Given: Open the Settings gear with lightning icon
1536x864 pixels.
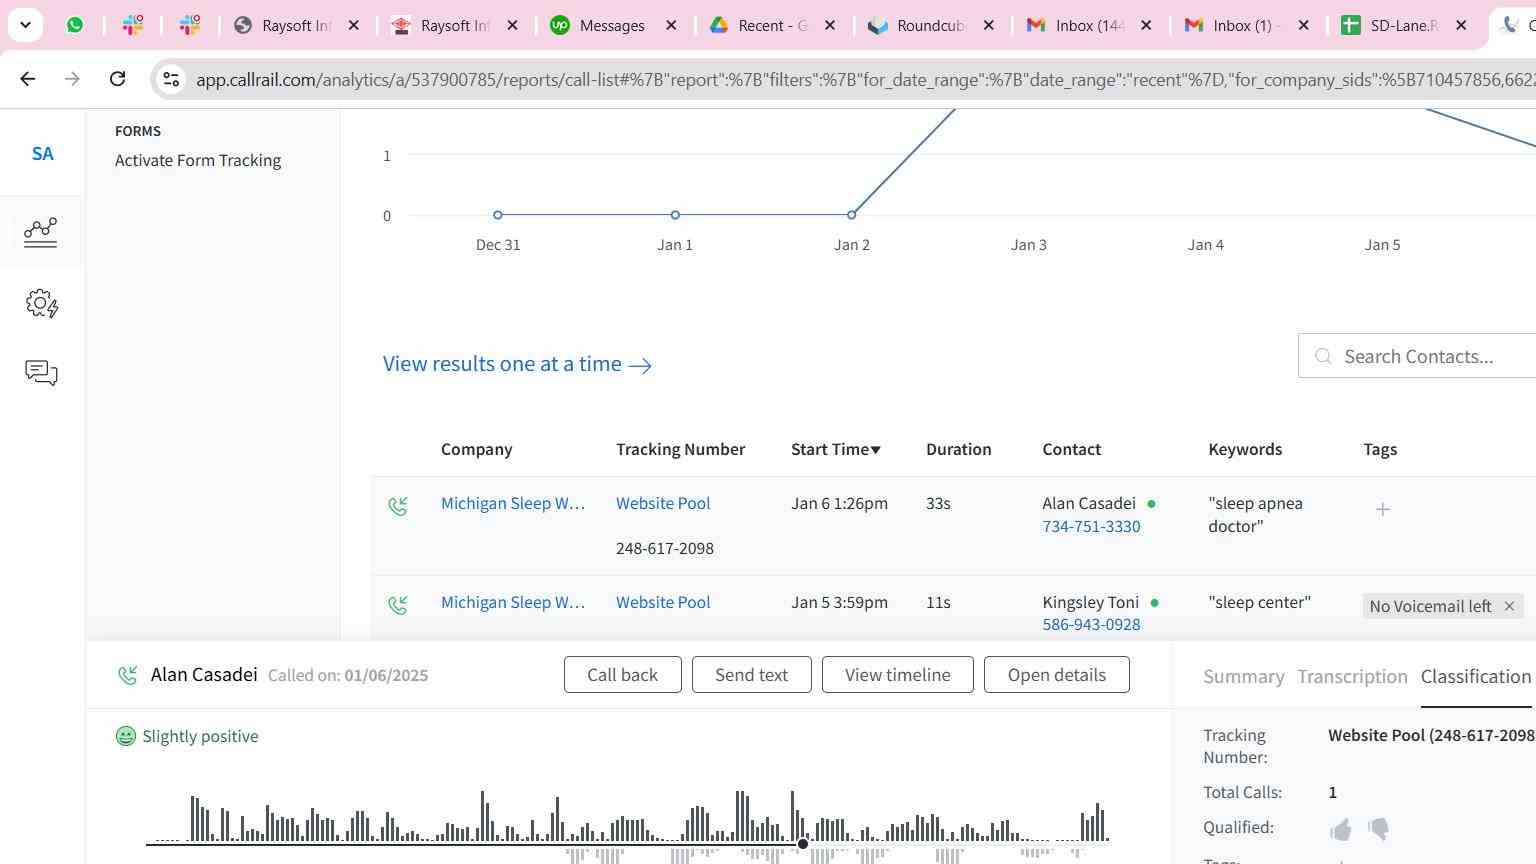Looking at the screenshot, I should (x=42, y=303).
